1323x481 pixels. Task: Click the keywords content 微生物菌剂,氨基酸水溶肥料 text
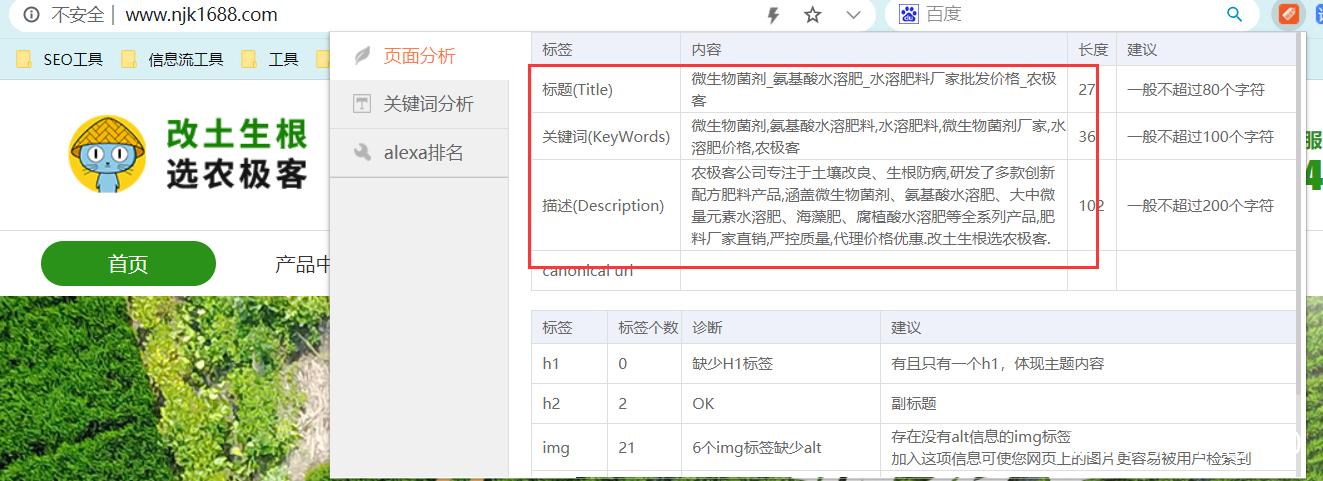click(878, 136)
